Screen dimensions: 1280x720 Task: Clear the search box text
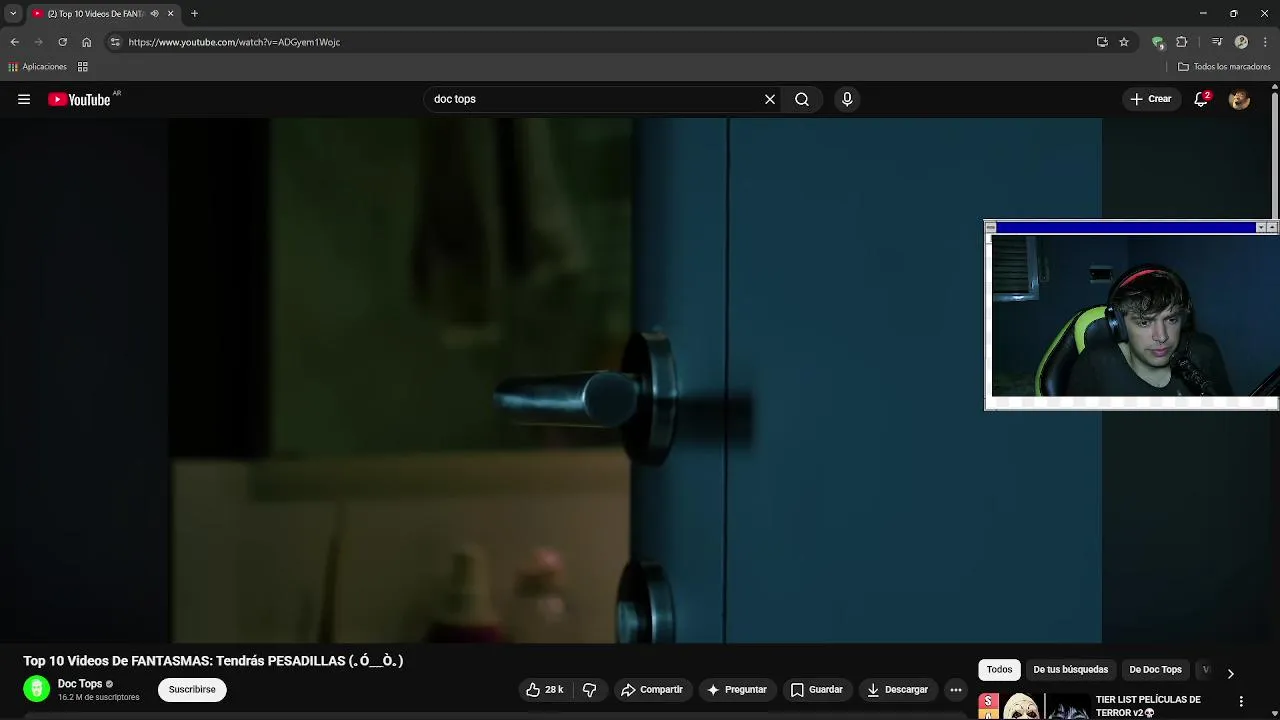770,99
